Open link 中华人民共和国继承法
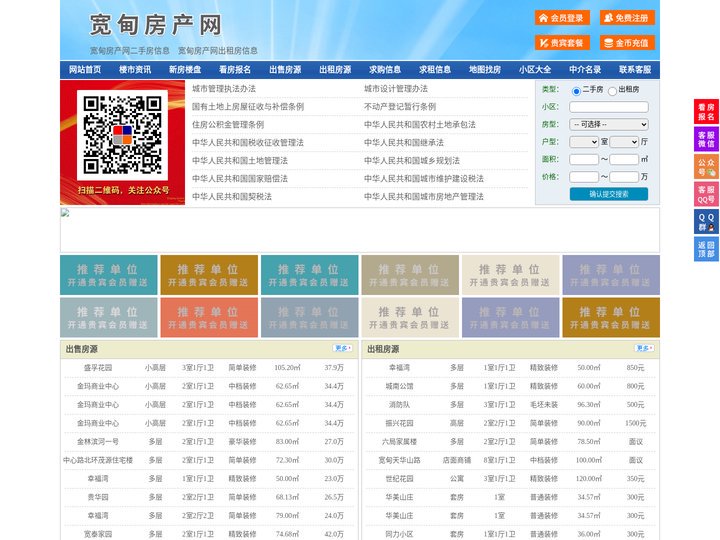The image size is (720, 540). click(x=404, y=142)
